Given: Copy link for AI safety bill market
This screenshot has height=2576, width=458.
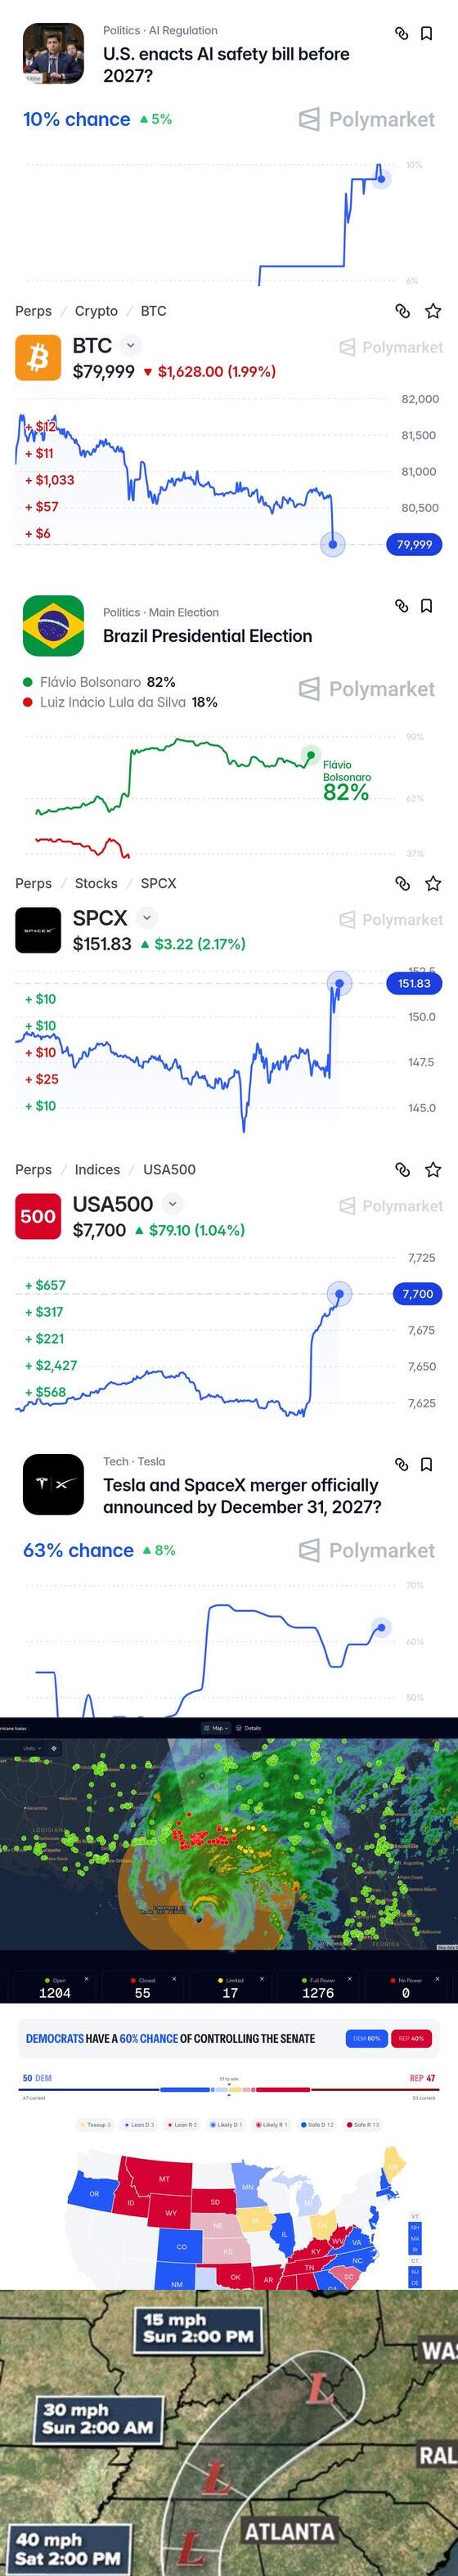Looking at the screenshot, I should coord(402,33).
